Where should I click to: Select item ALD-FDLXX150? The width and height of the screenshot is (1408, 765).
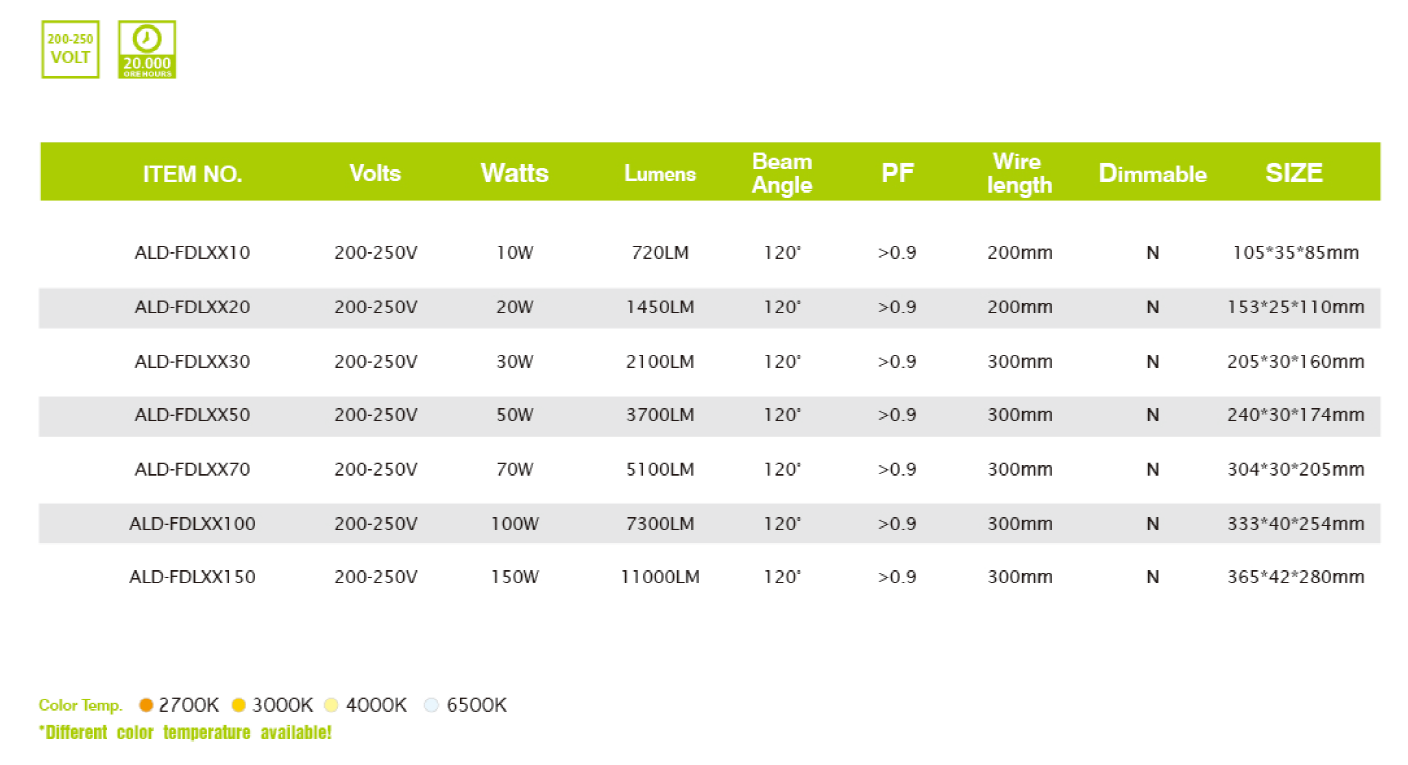click(192, 577)
